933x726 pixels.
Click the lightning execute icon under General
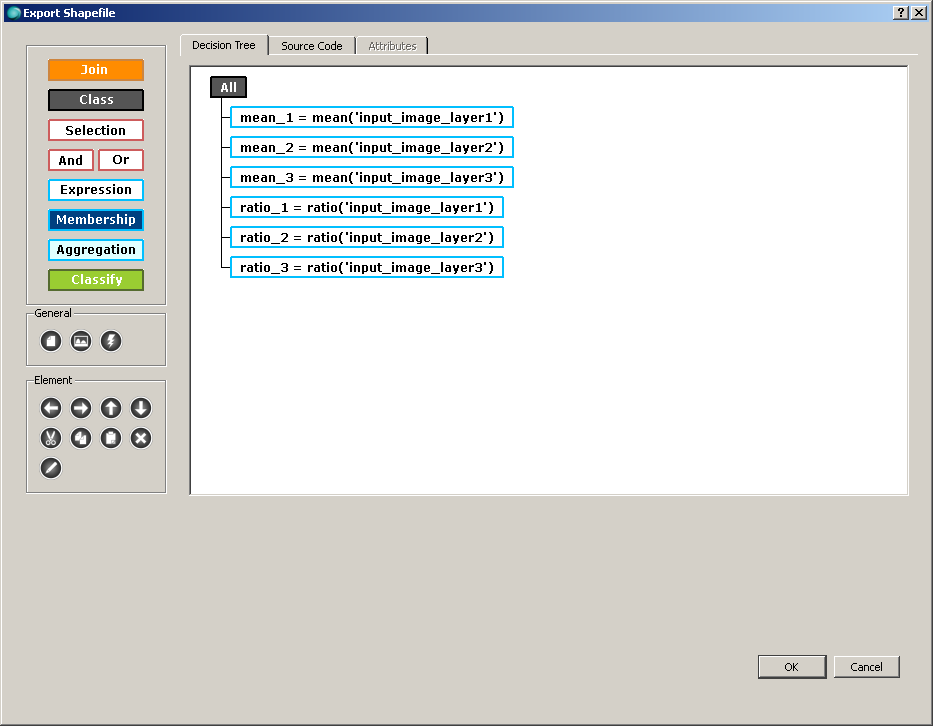click(x=110, y=341)
